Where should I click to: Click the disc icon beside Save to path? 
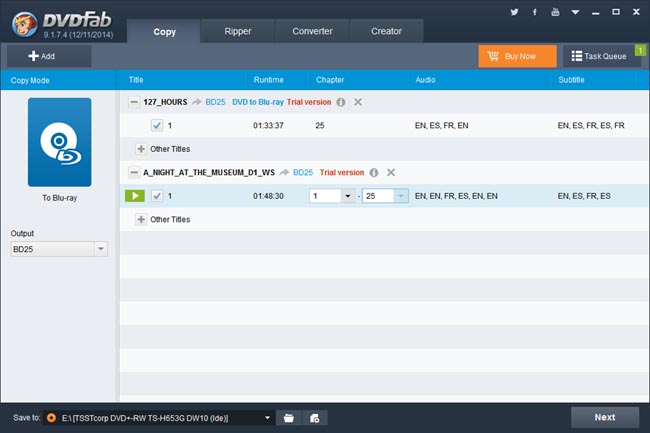click(51, 418)
